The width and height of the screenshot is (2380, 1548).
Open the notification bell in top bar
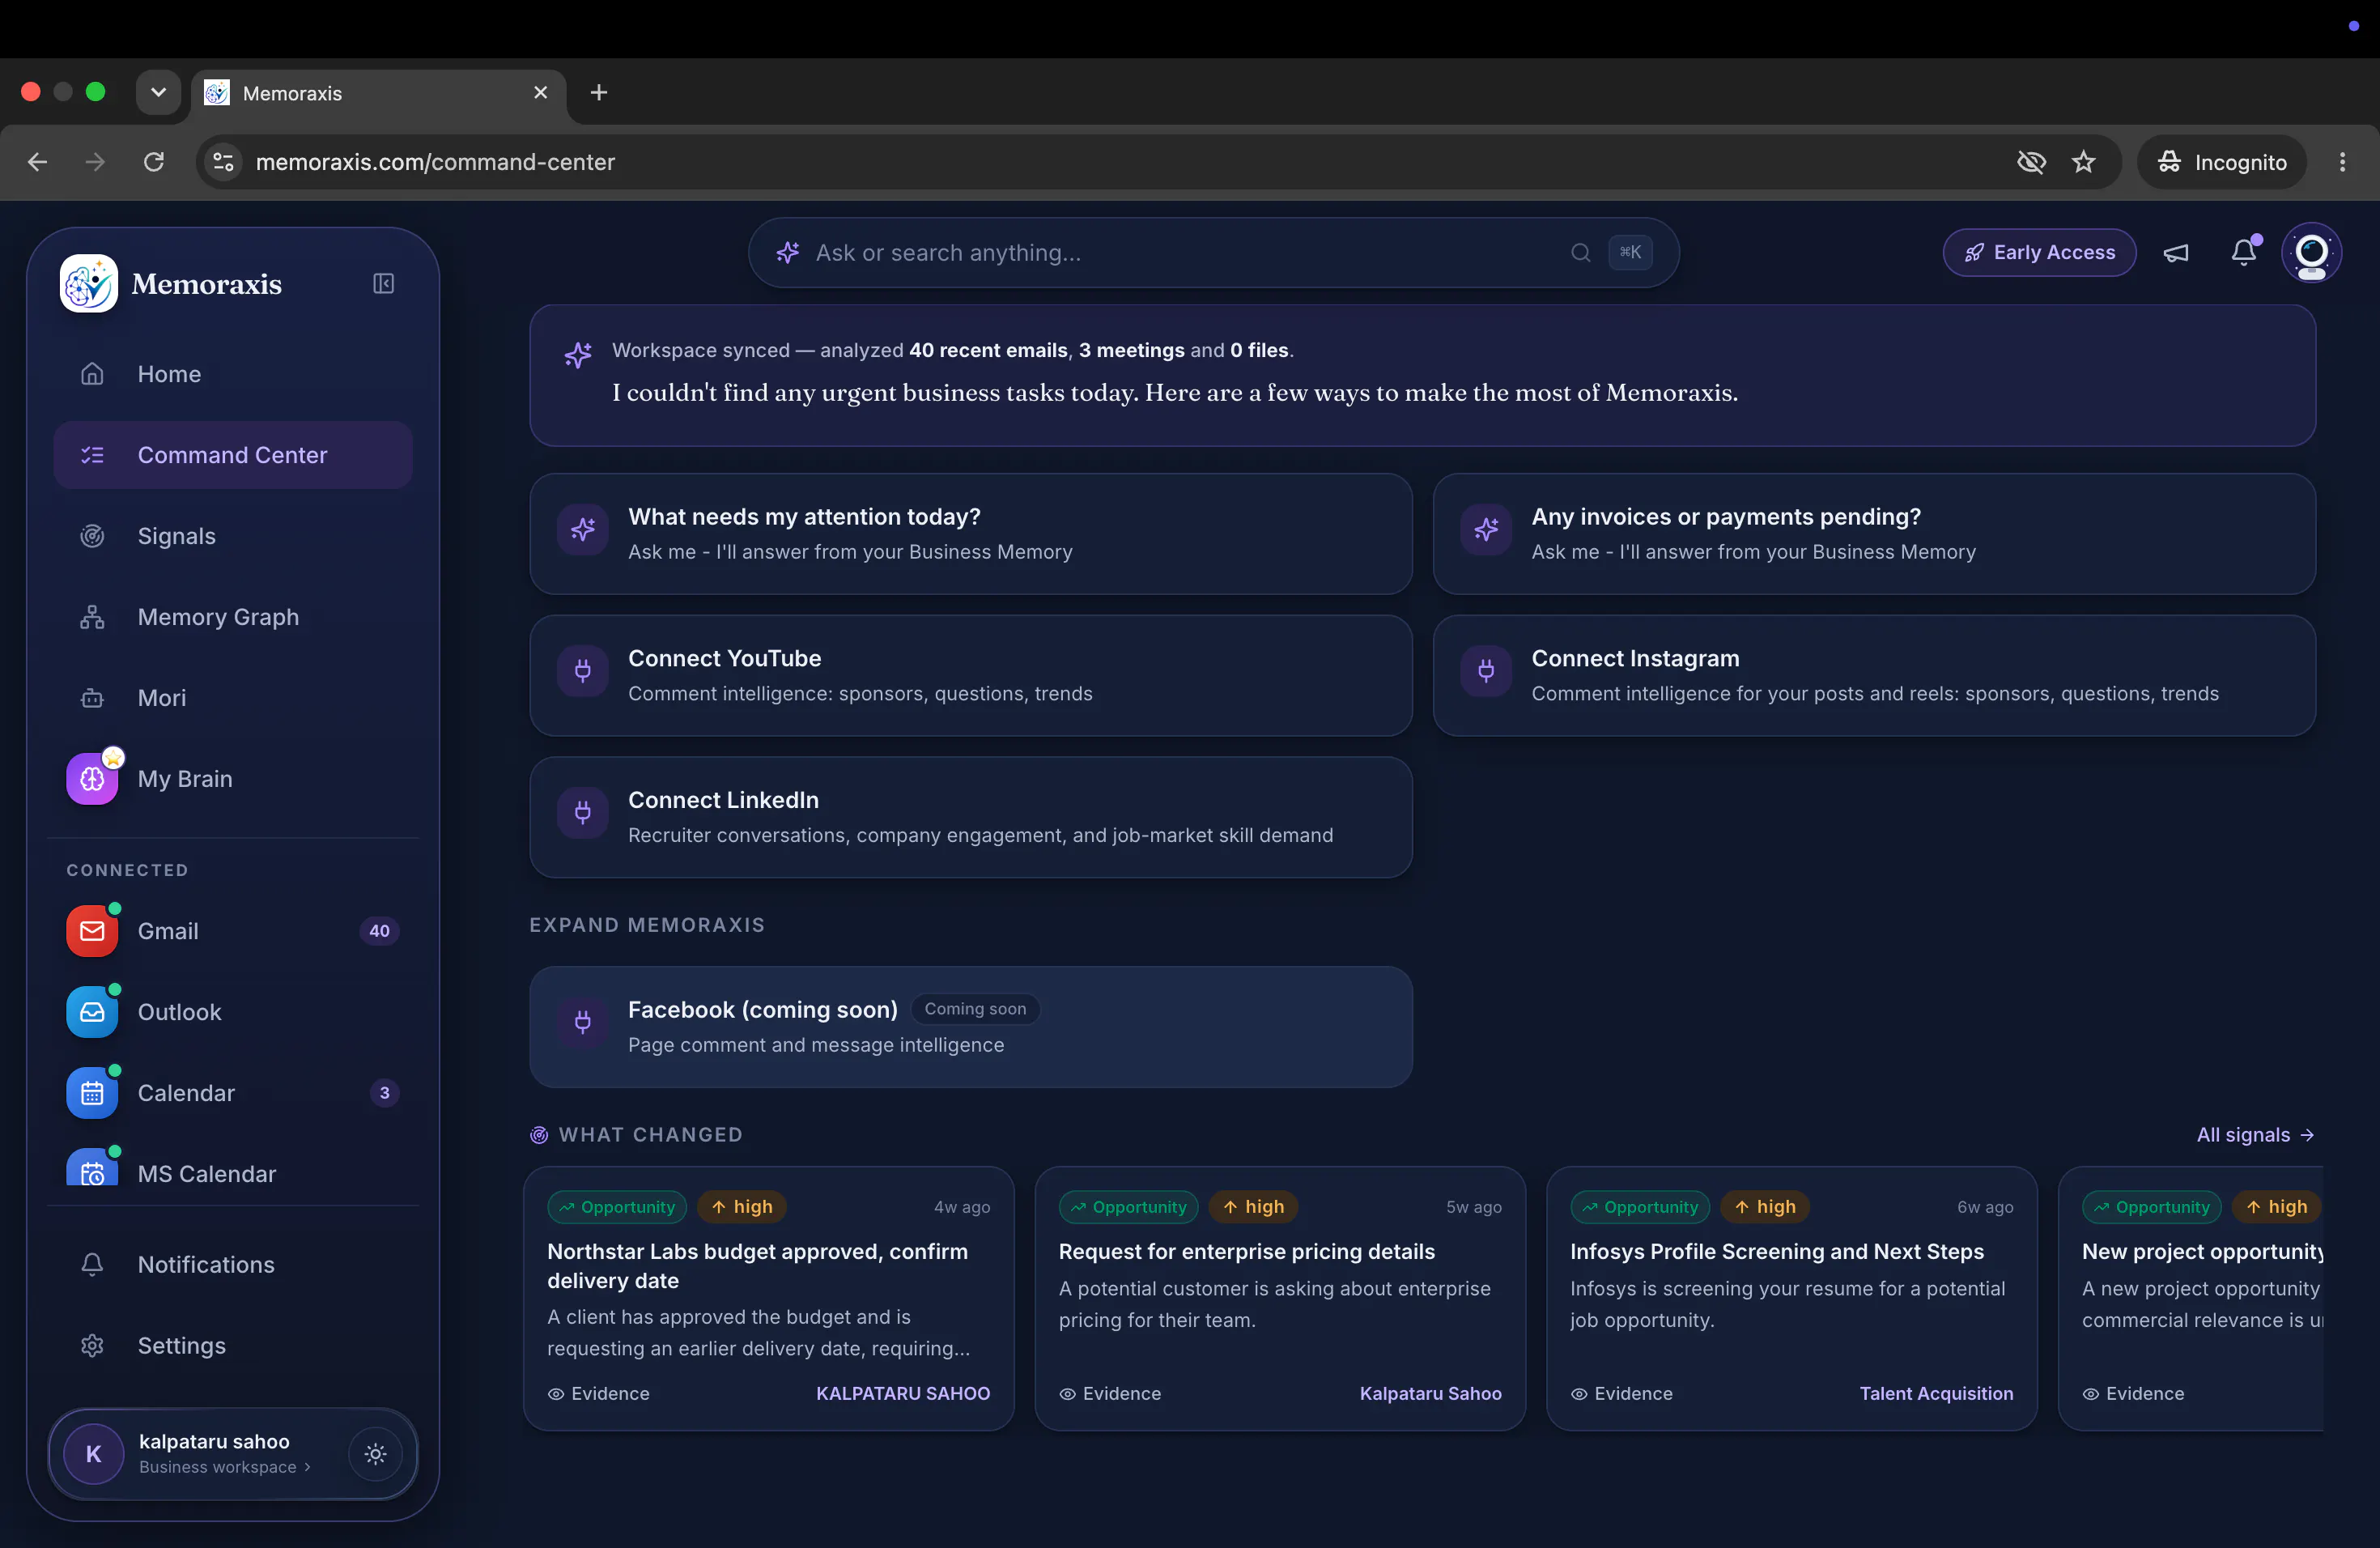coord(2244,252)
